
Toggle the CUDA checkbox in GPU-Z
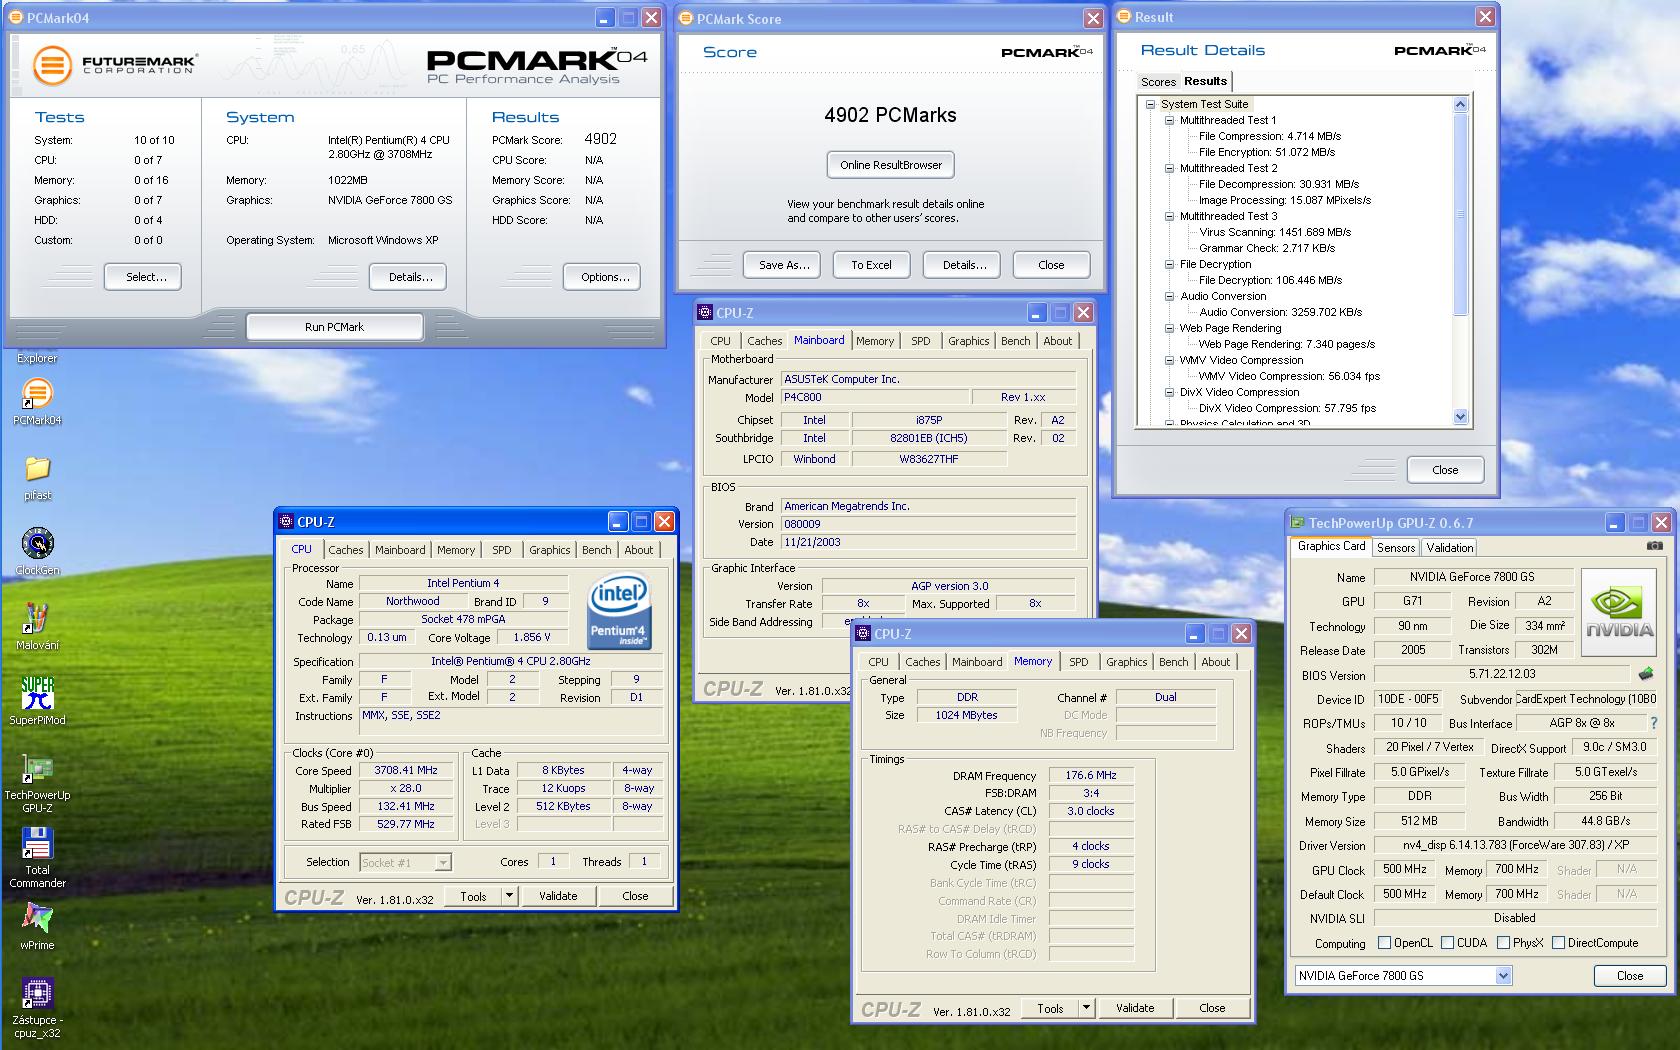click(x=1447, y=942)
